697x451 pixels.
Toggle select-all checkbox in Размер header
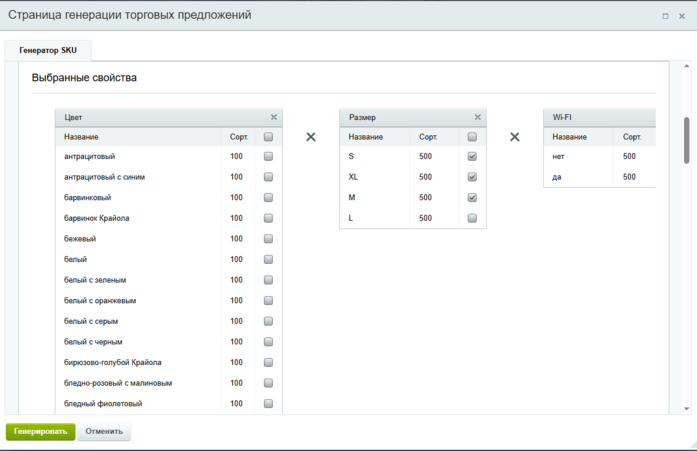(x=473, y=137)
